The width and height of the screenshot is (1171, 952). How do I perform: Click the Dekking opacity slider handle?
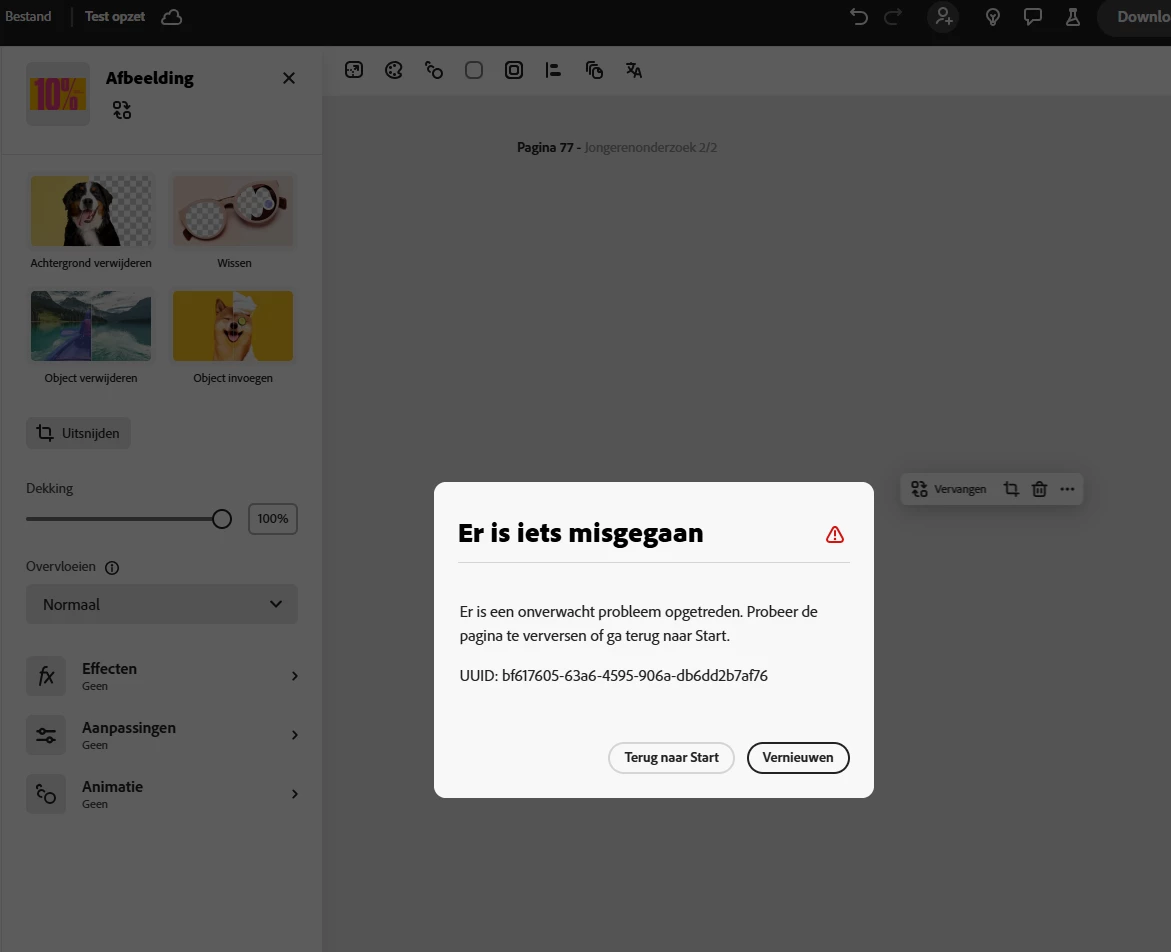pyautogui.click(x=222, y=519)
